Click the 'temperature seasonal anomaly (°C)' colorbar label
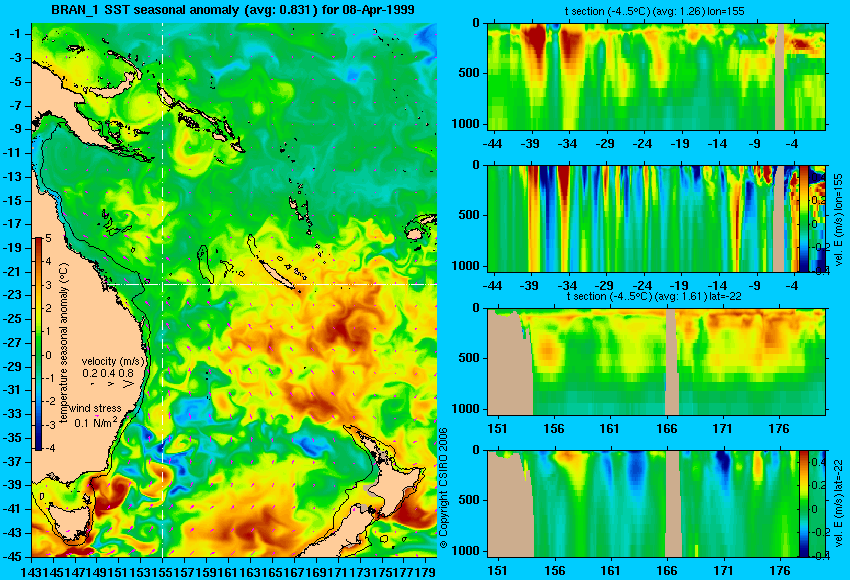Image resolution: width=850 pixels, height=580 pixels. pyautogui.click(x=64, y=344)
